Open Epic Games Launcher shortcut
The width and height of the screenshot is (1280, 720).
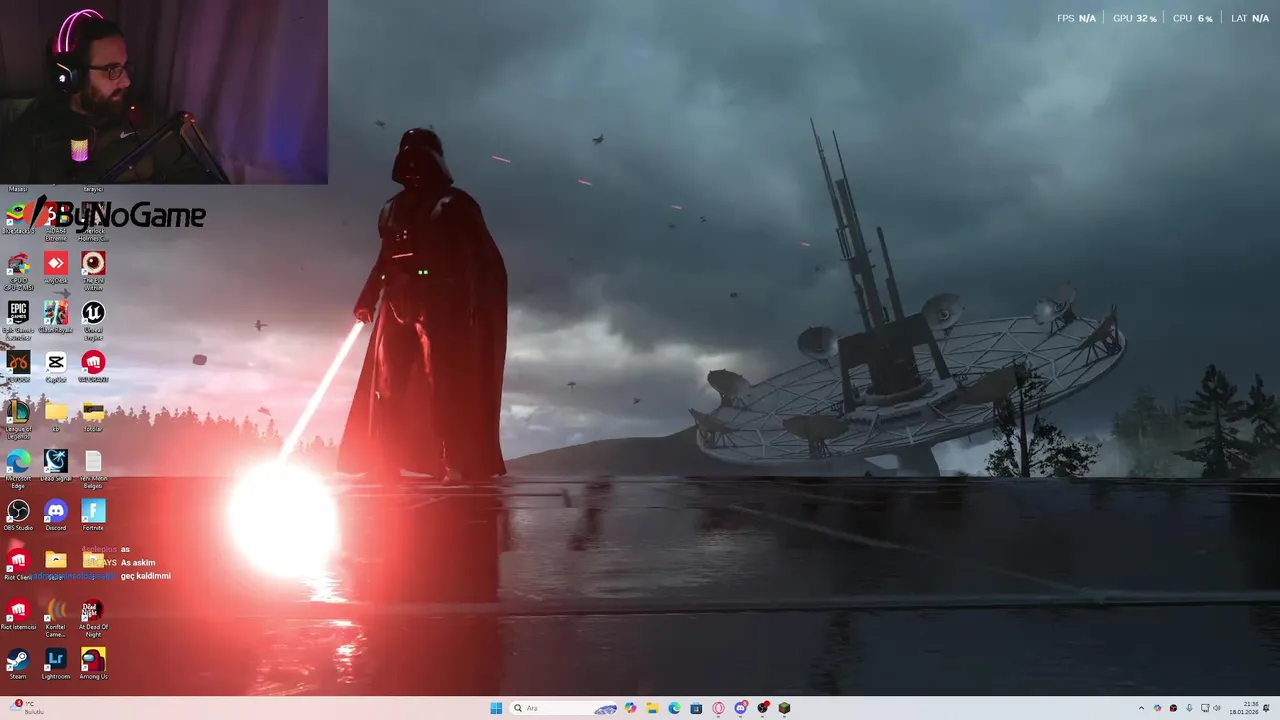pyautogui.click(x=18, y=320)
